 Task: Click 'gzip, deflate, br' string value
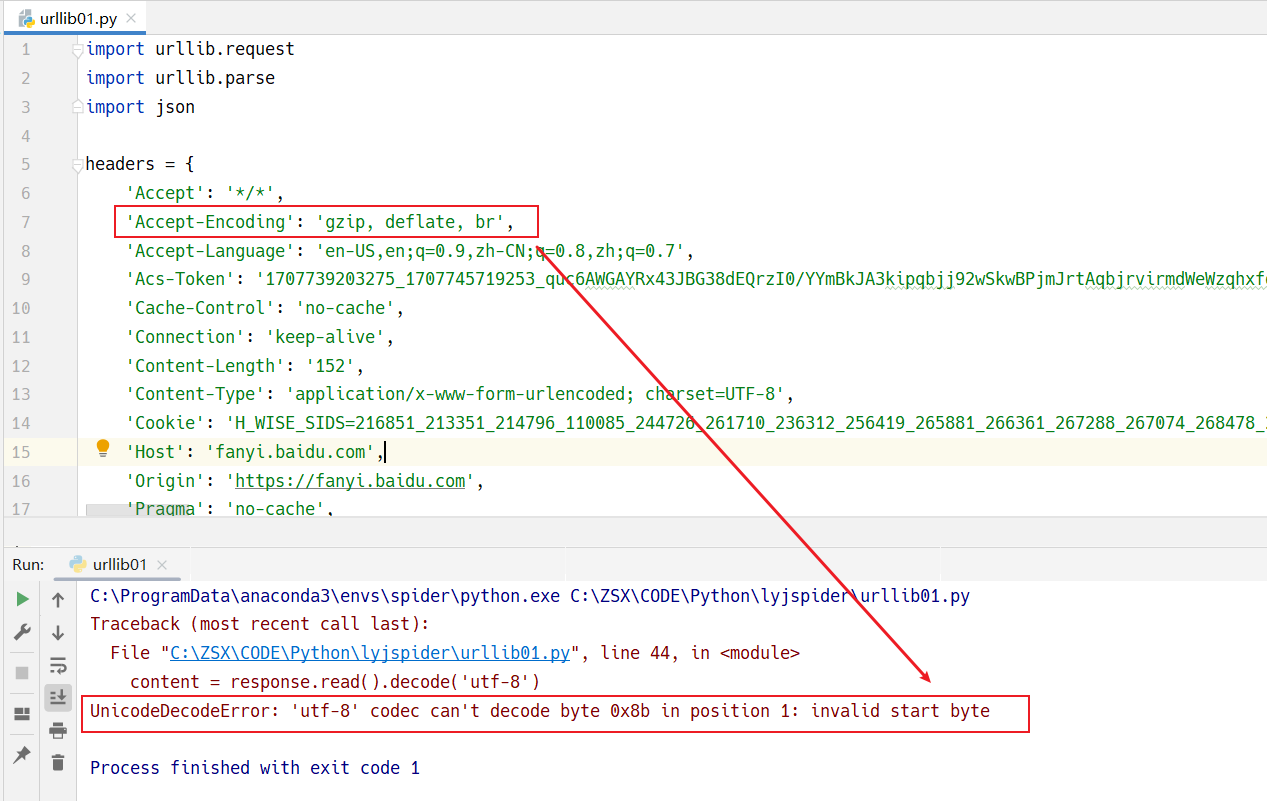coord(410,222)
